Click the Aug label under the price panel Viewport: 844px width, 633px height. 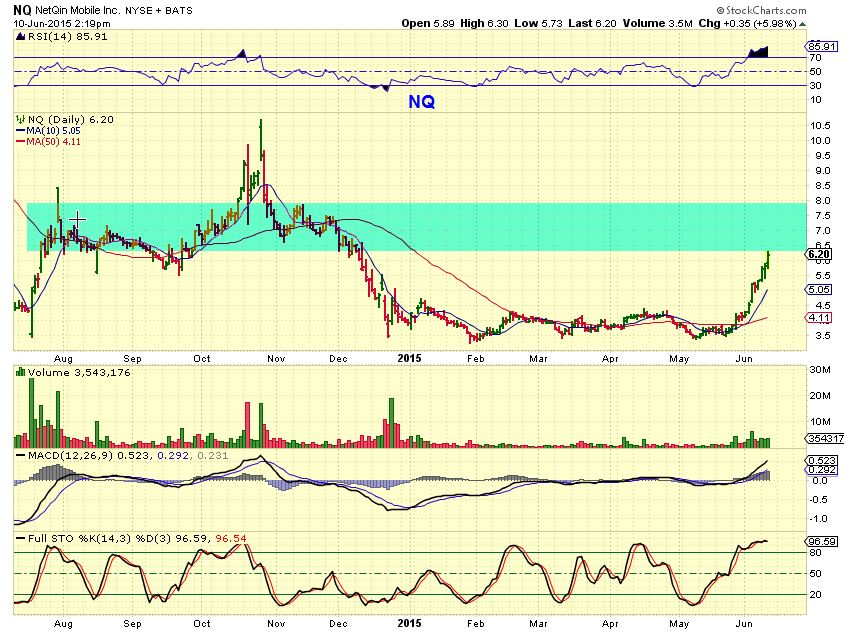point(63,359)
